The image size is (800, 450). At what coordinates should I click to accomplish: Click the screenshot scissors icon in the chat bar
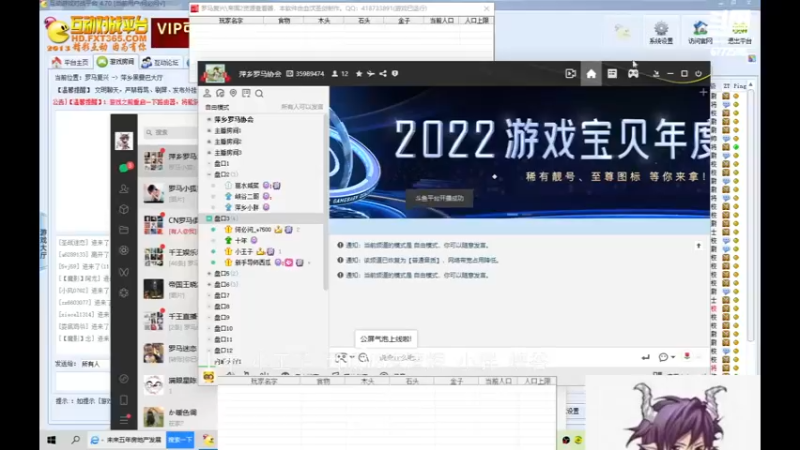click(340, 358)
